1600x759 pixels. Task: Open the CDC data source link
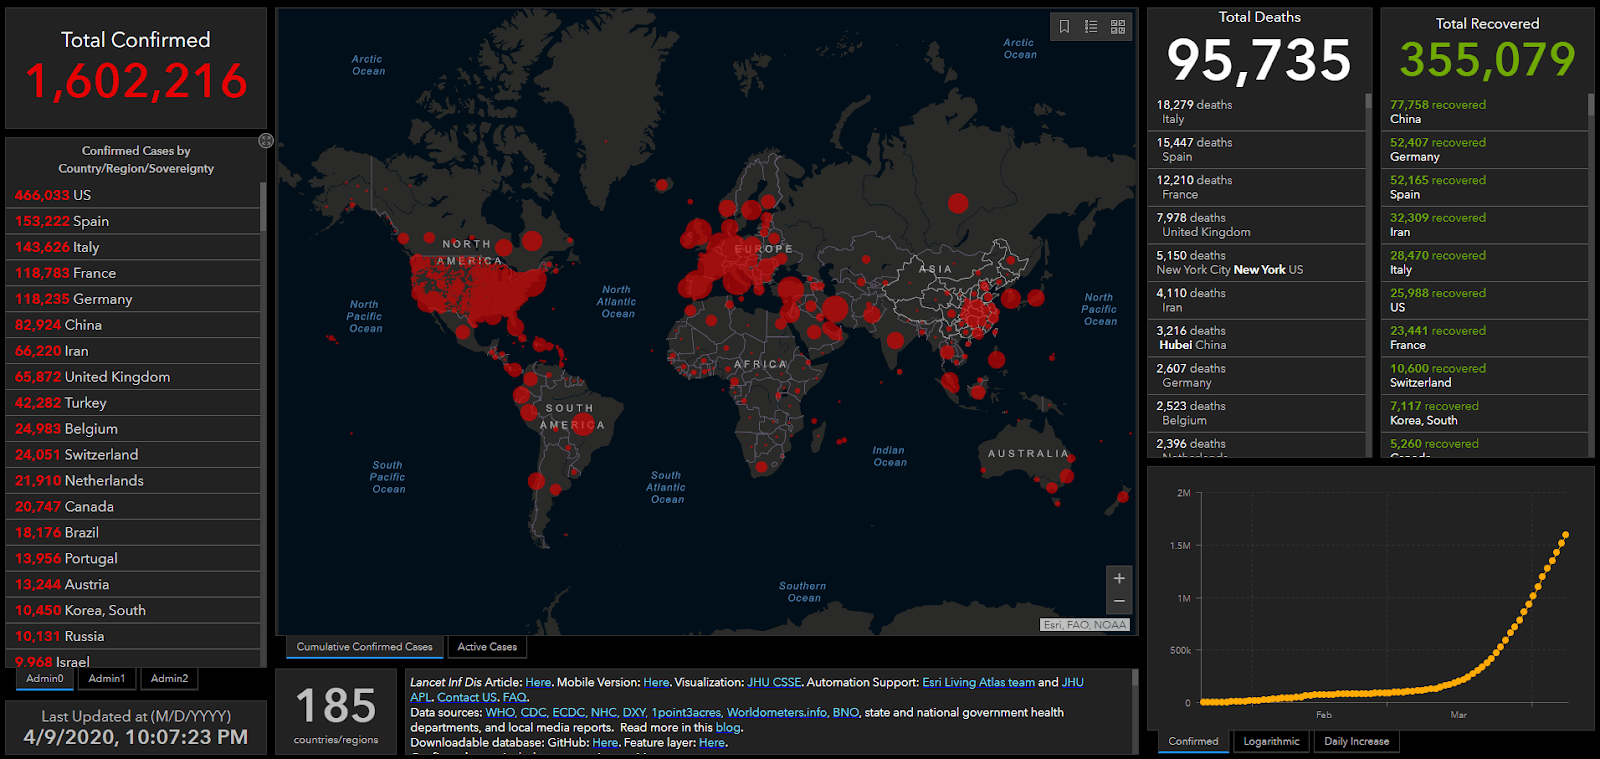pos(533,713)
